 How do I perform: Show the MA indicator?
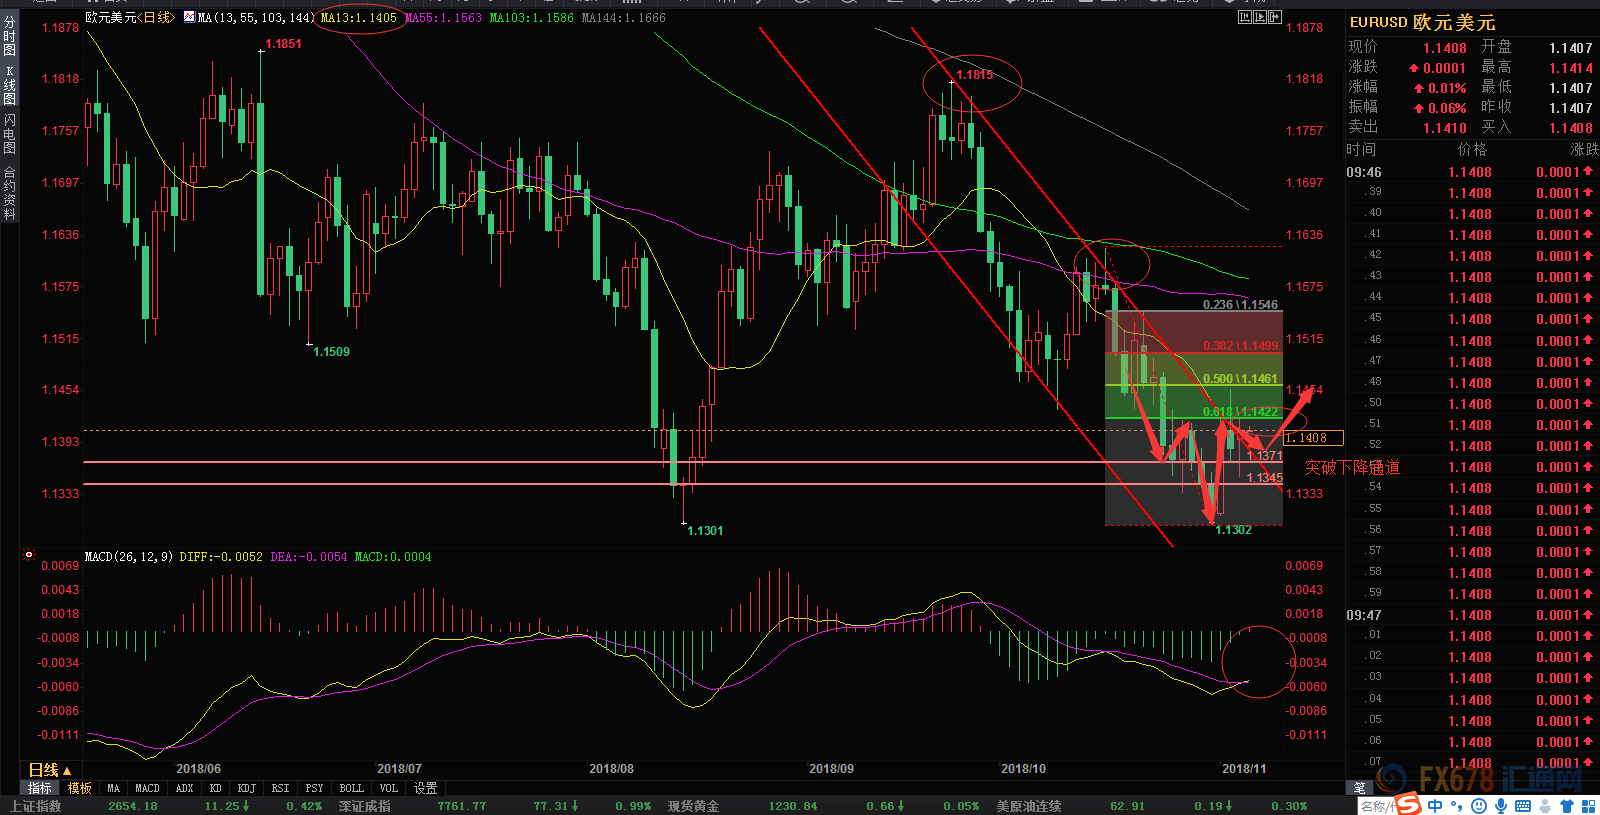(113, 788)
